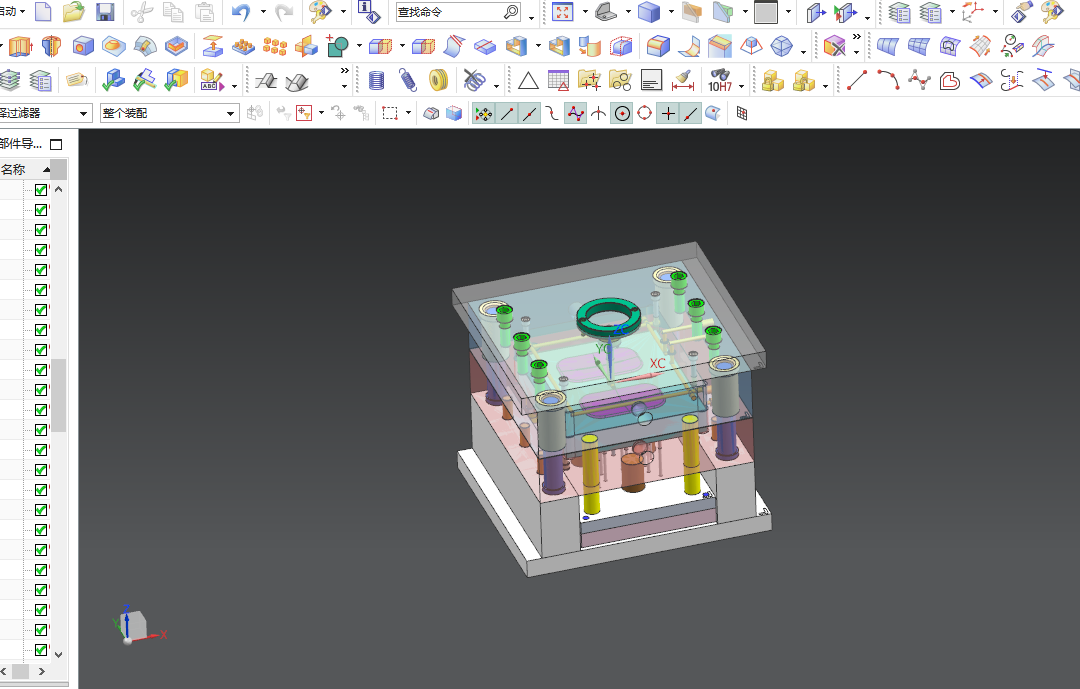
Task: Expand the 10H7 tool dropdown arrow
Action: pos(741,86)
